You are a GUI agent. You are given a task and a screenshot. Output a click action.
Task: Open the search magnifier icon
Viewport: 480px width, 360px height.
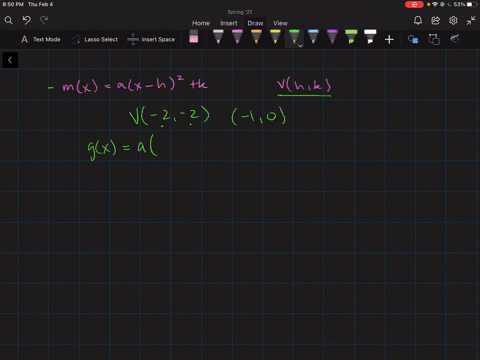pyautogui.click(x=9, y=21)
